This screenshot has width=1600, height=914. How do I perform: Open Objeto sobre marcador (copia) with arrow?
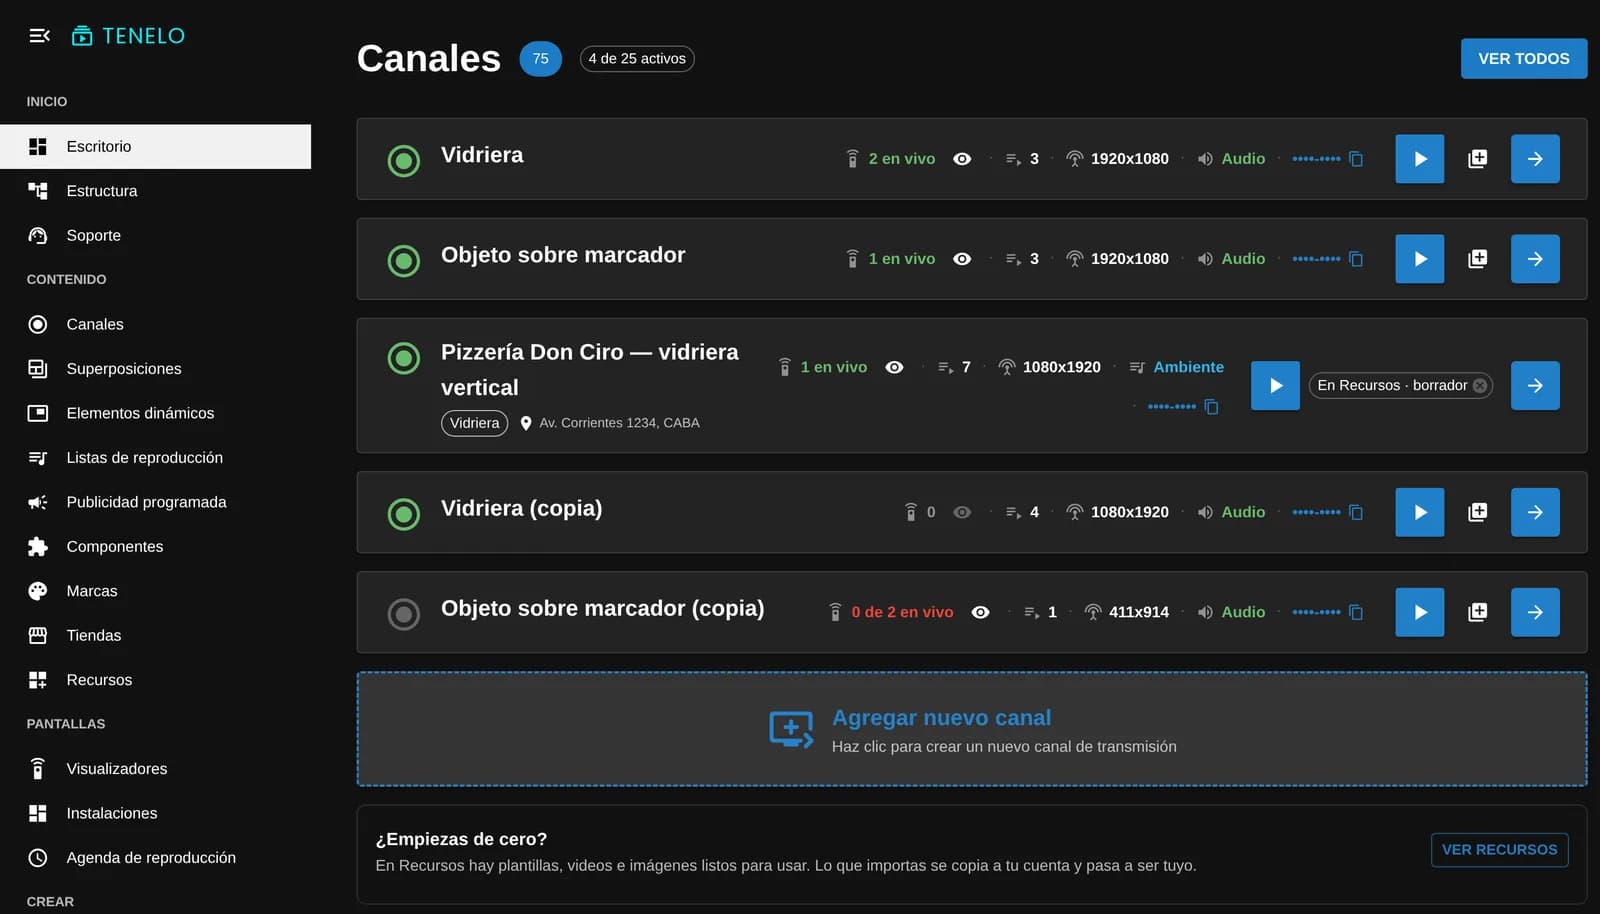(1535, 612)
